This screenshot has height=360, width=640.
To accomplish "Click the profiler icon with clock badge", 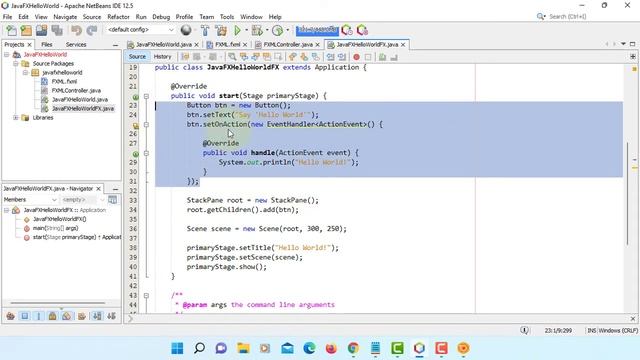I will tap(347, 30).
